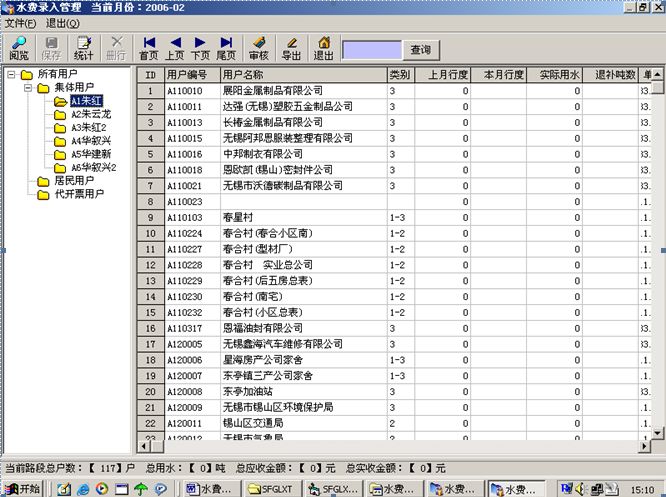
Task: Click the cell A110011
Action: 192,107
